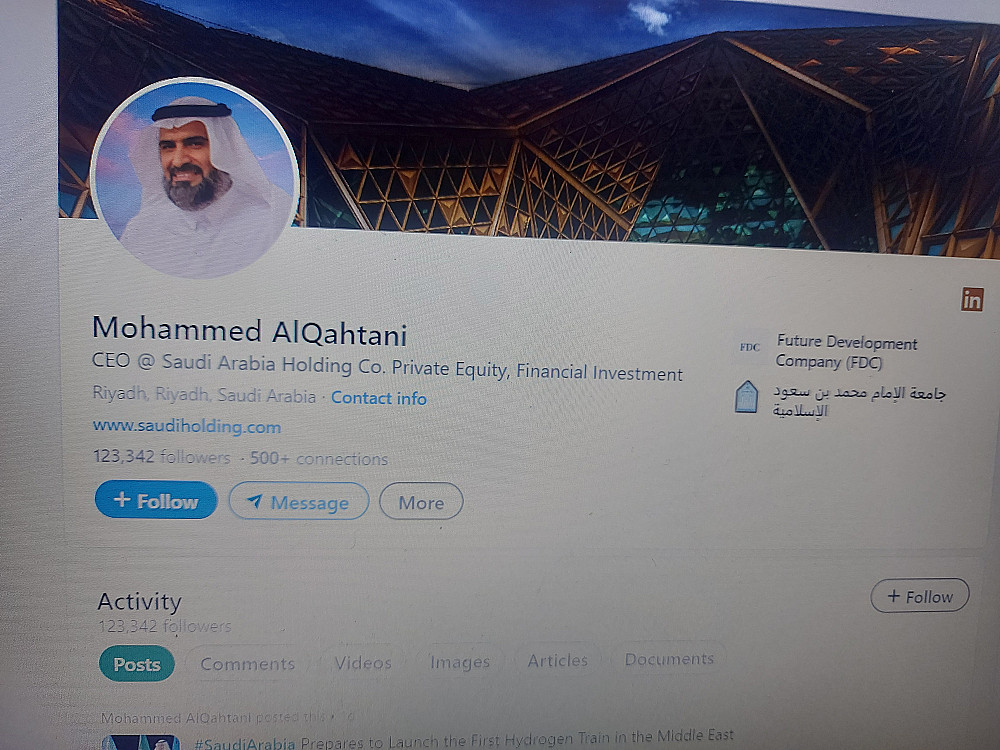This screenshot has width=1000, height=750.
Task: Open the FDC company logo icon
Action: tap(749, 347)
